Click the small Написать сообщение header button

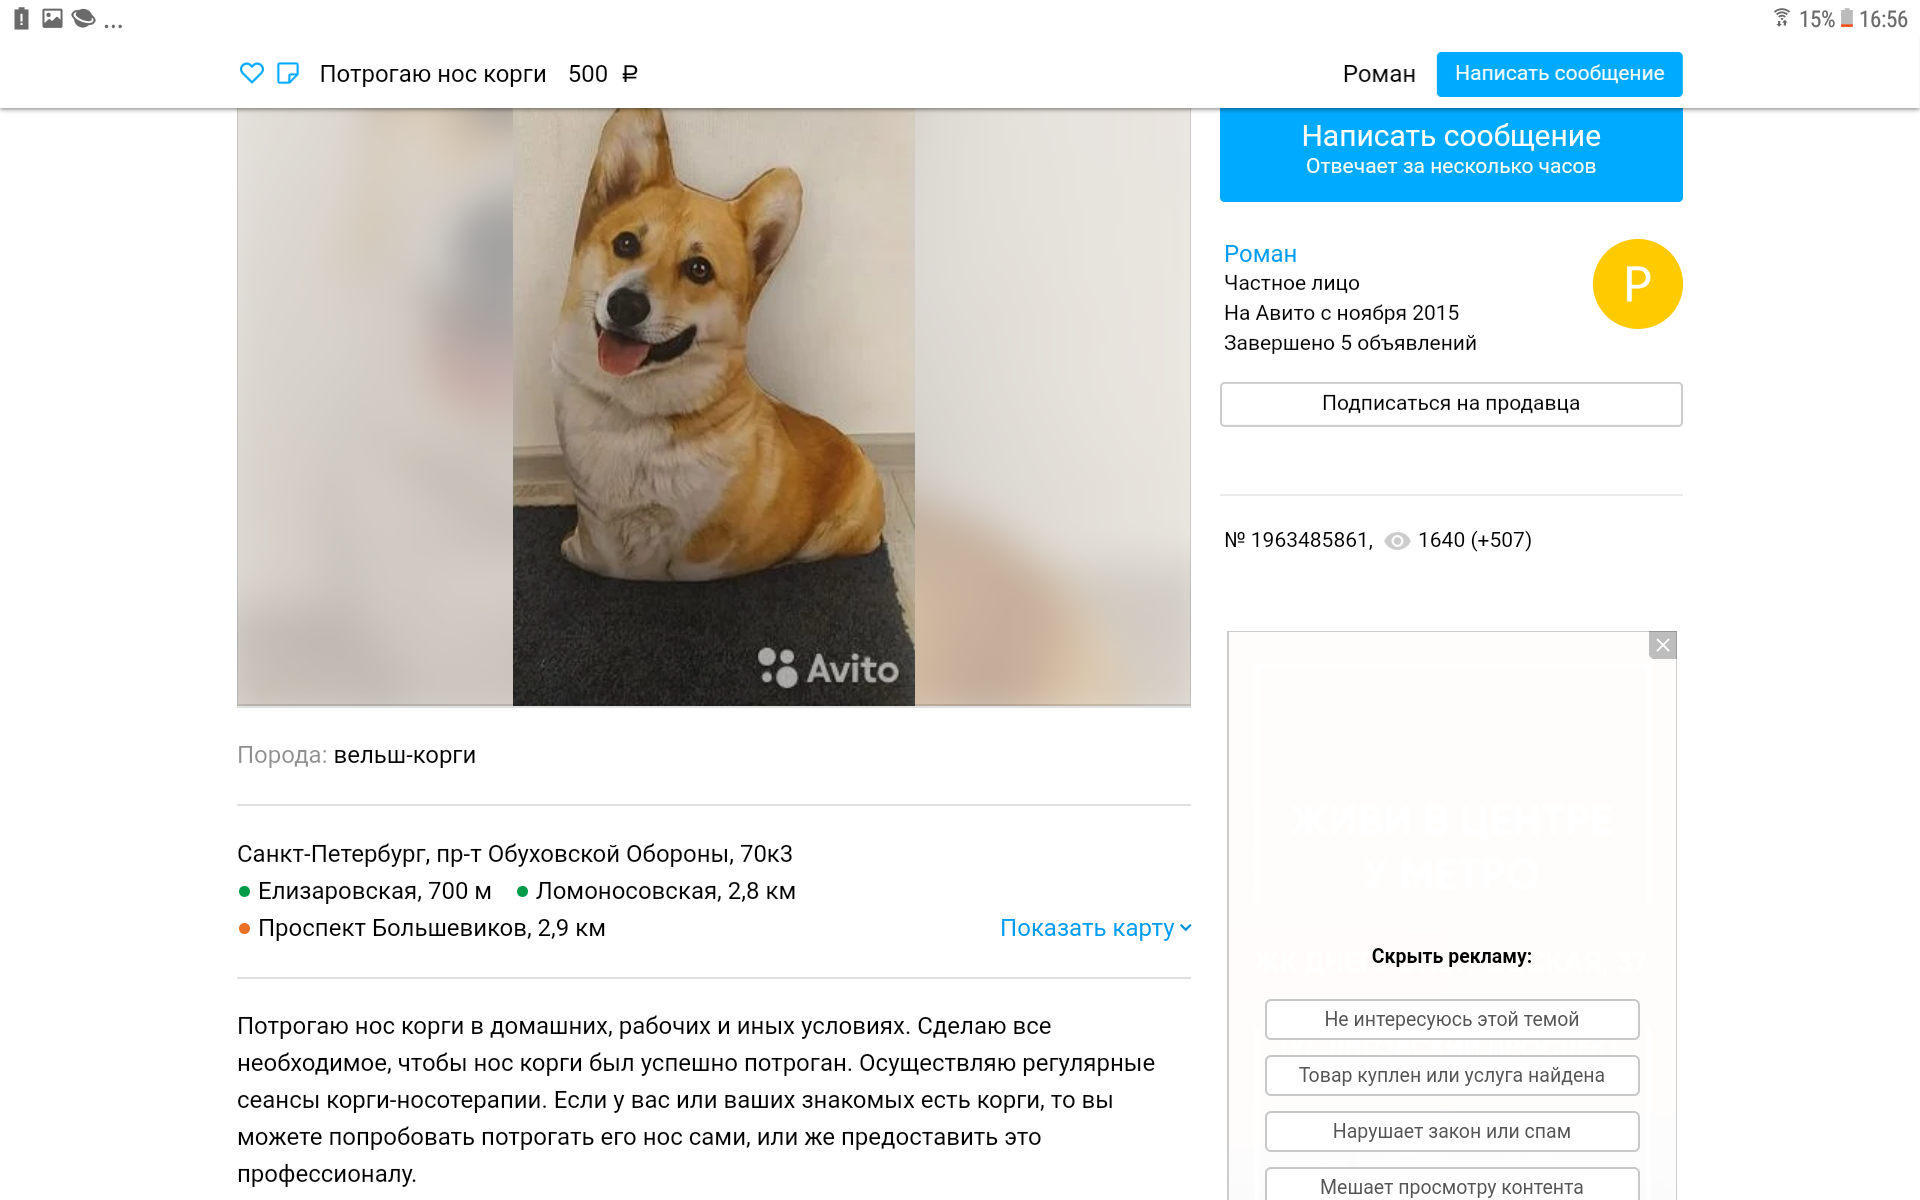[1559, 74]
